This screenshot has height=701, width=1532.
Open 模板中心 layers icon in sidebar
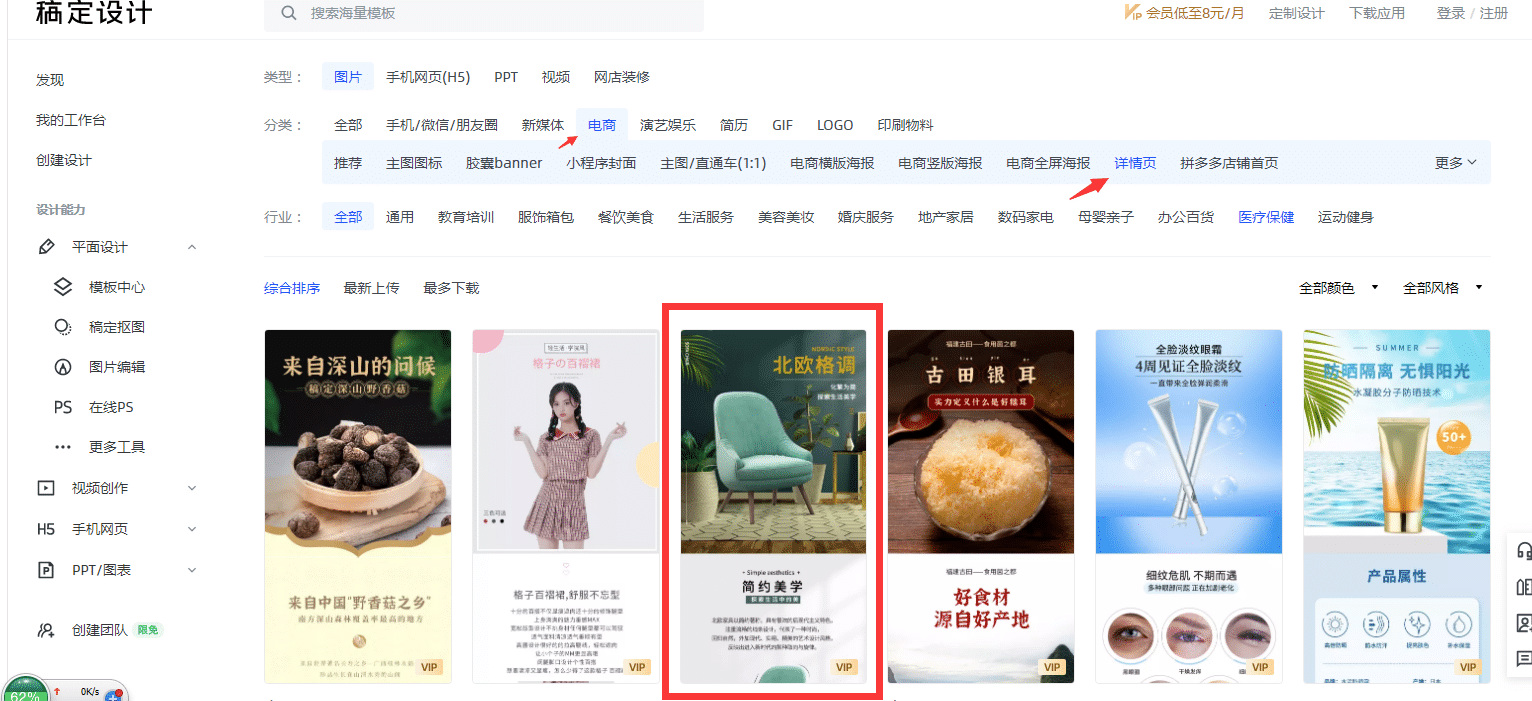[62, 287]
